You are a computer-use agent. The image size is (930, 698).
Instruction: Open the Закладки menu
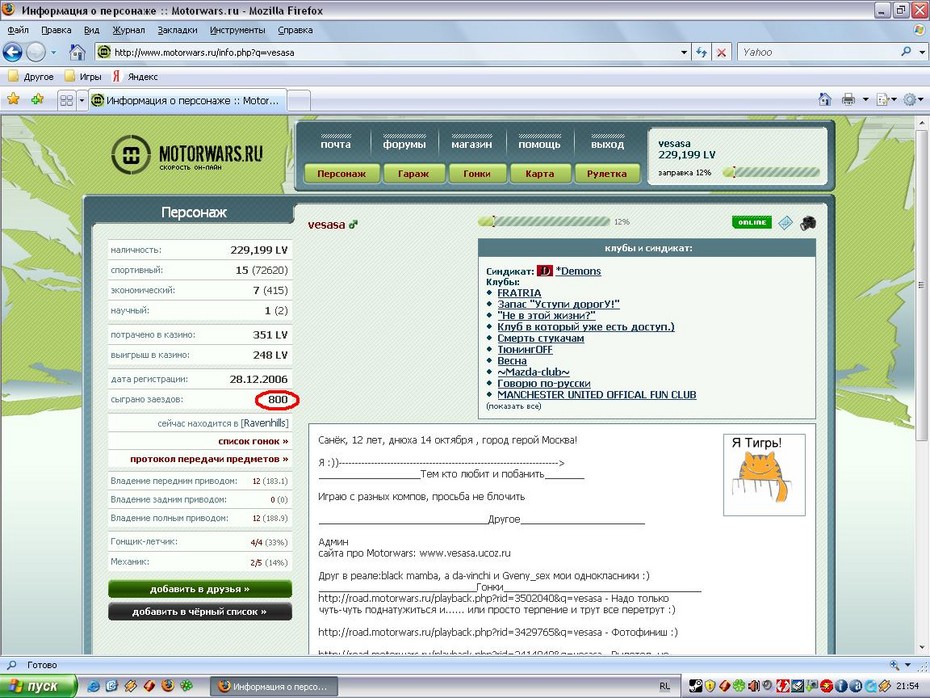click(177, 30)
